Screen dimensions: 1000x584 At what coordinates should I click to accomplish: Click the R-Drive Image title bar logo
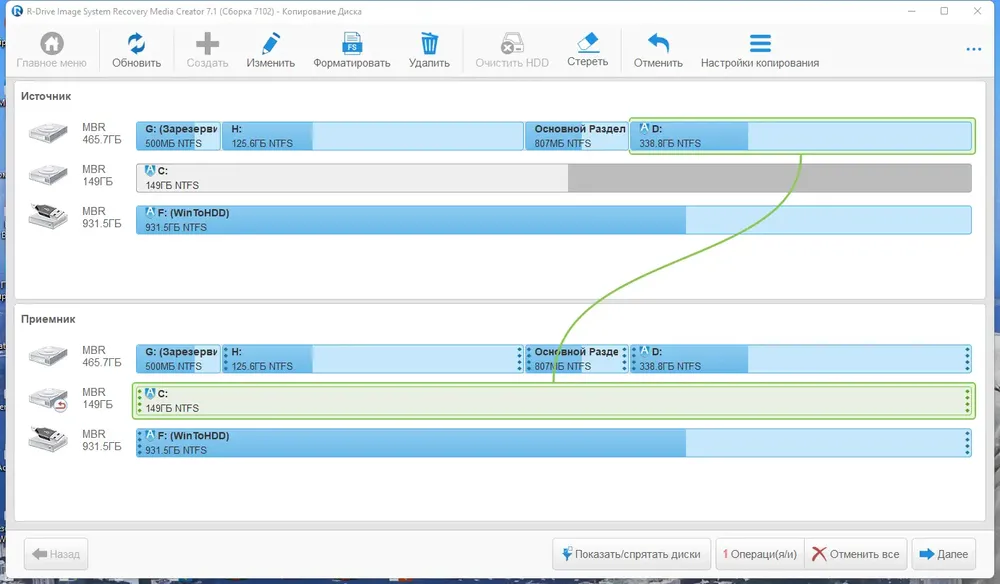17,11
